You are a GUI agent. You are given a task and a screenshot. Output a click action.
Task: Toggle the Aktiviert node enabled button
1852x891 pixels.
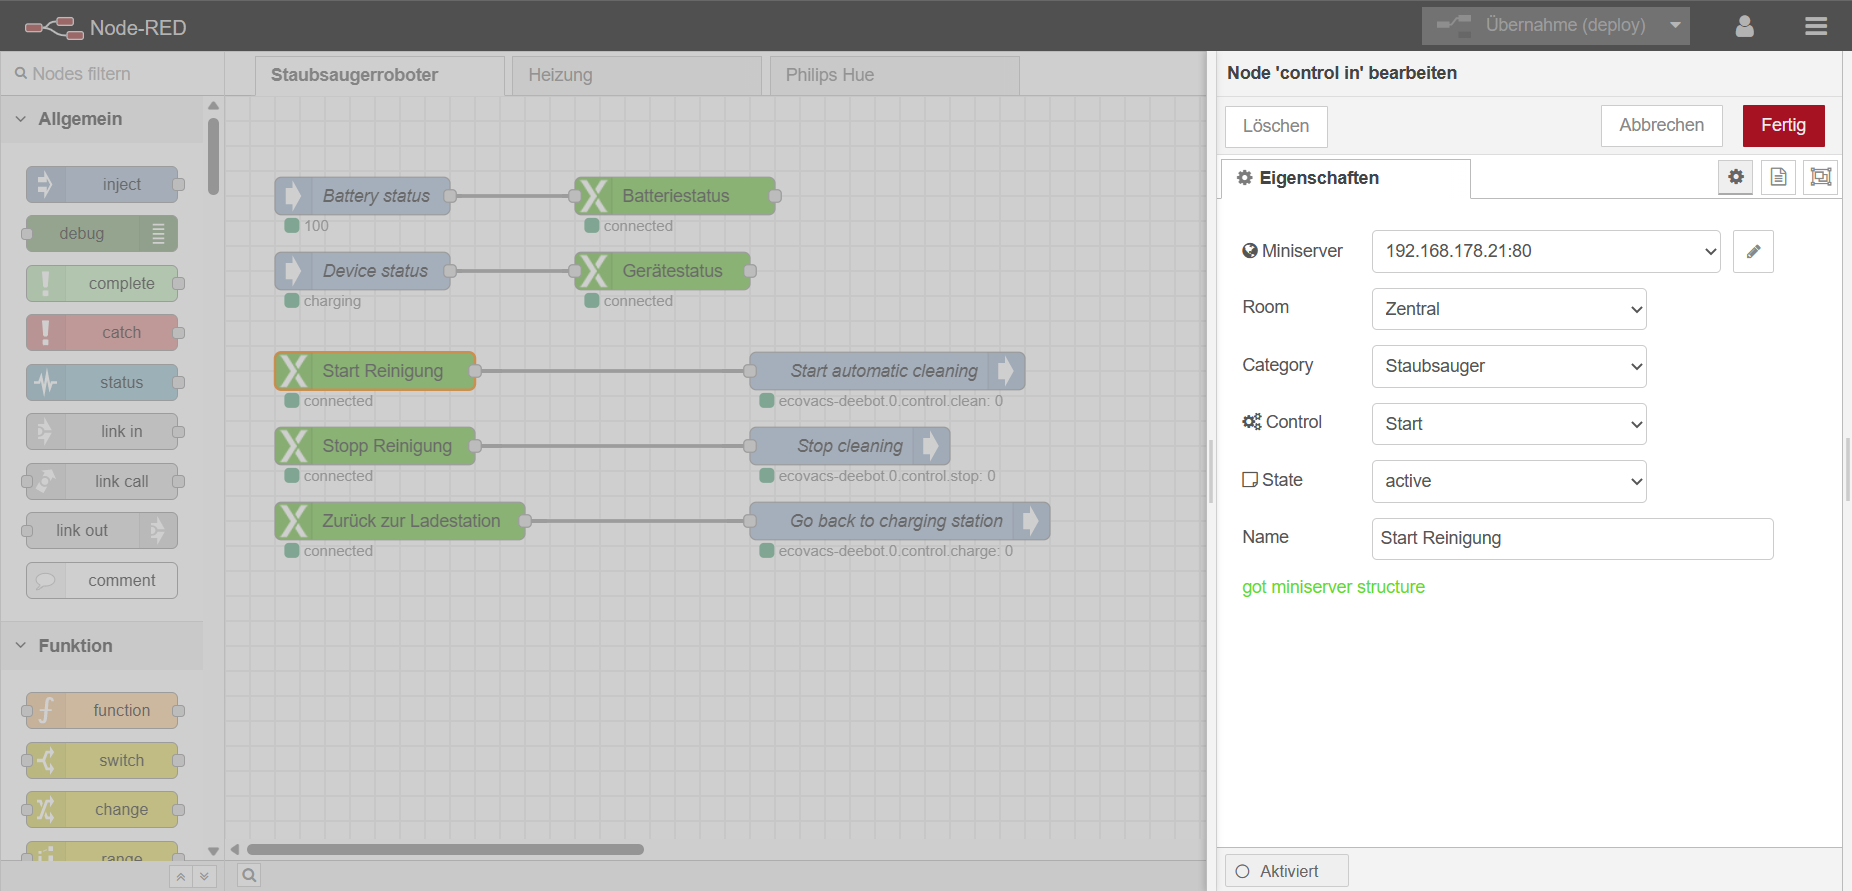(1286, 871)
